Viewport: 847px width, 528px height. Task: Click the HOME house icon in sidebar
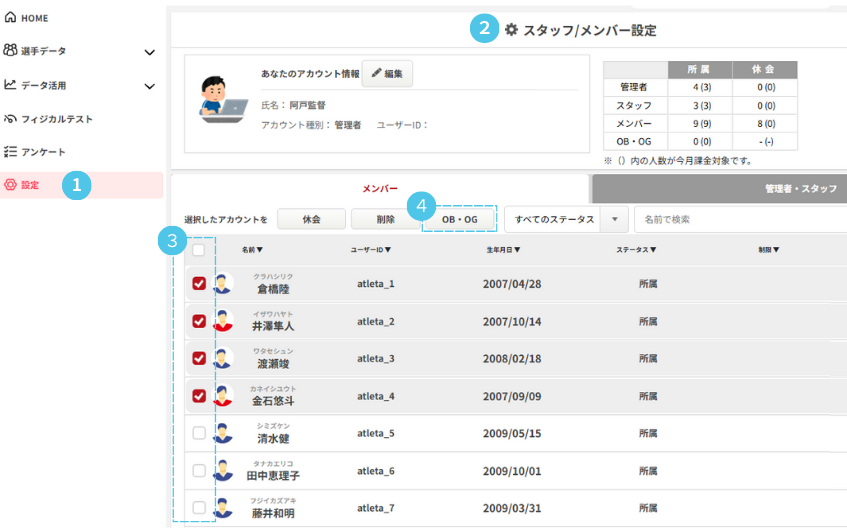point(10,18)
